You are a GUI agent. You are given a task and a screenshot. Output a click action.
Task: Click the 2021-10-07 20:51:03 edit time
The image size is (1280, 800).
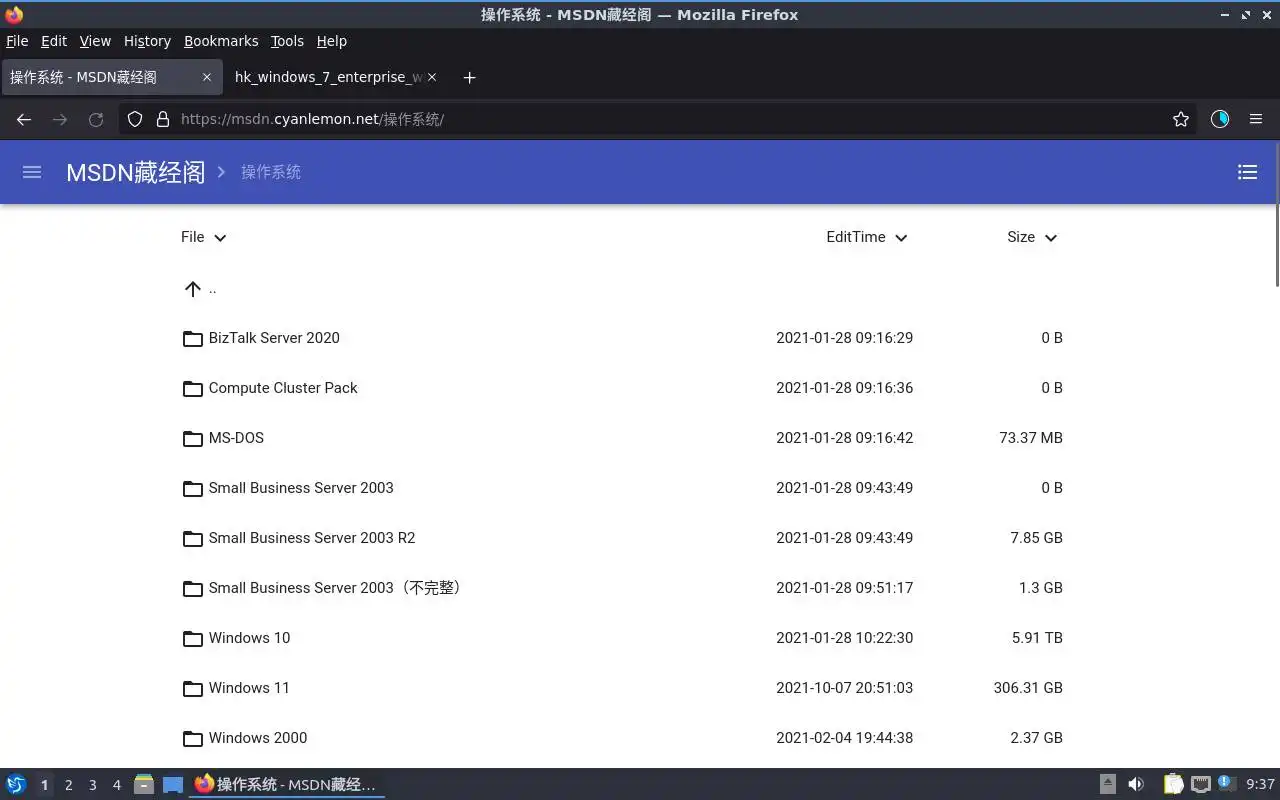[x=844, y=688]
